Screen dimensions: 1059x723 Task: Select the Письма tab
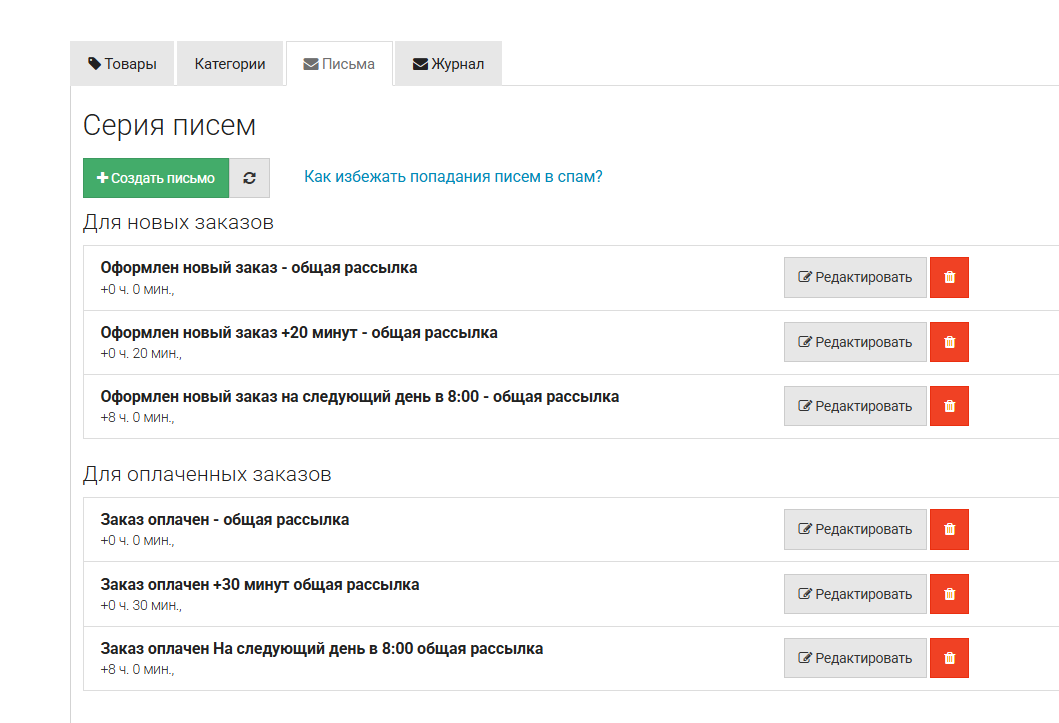pyautogui.click(x=339, y=64)
